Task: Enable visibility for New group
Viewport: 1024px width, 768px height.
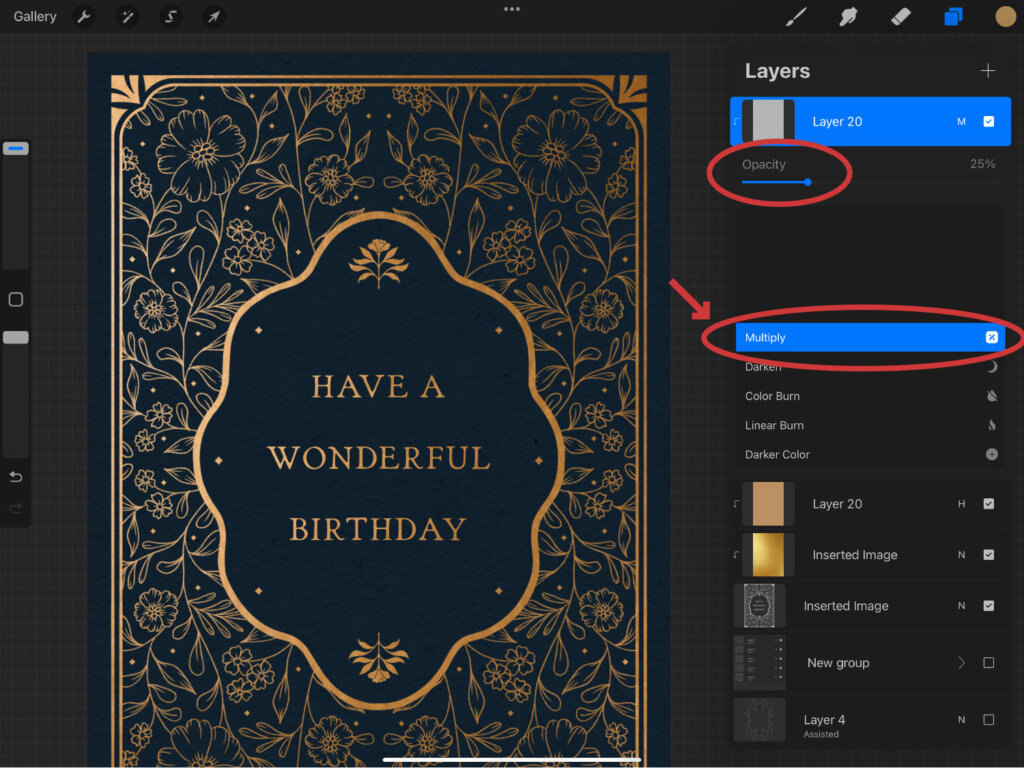Action: click(988, 663)
